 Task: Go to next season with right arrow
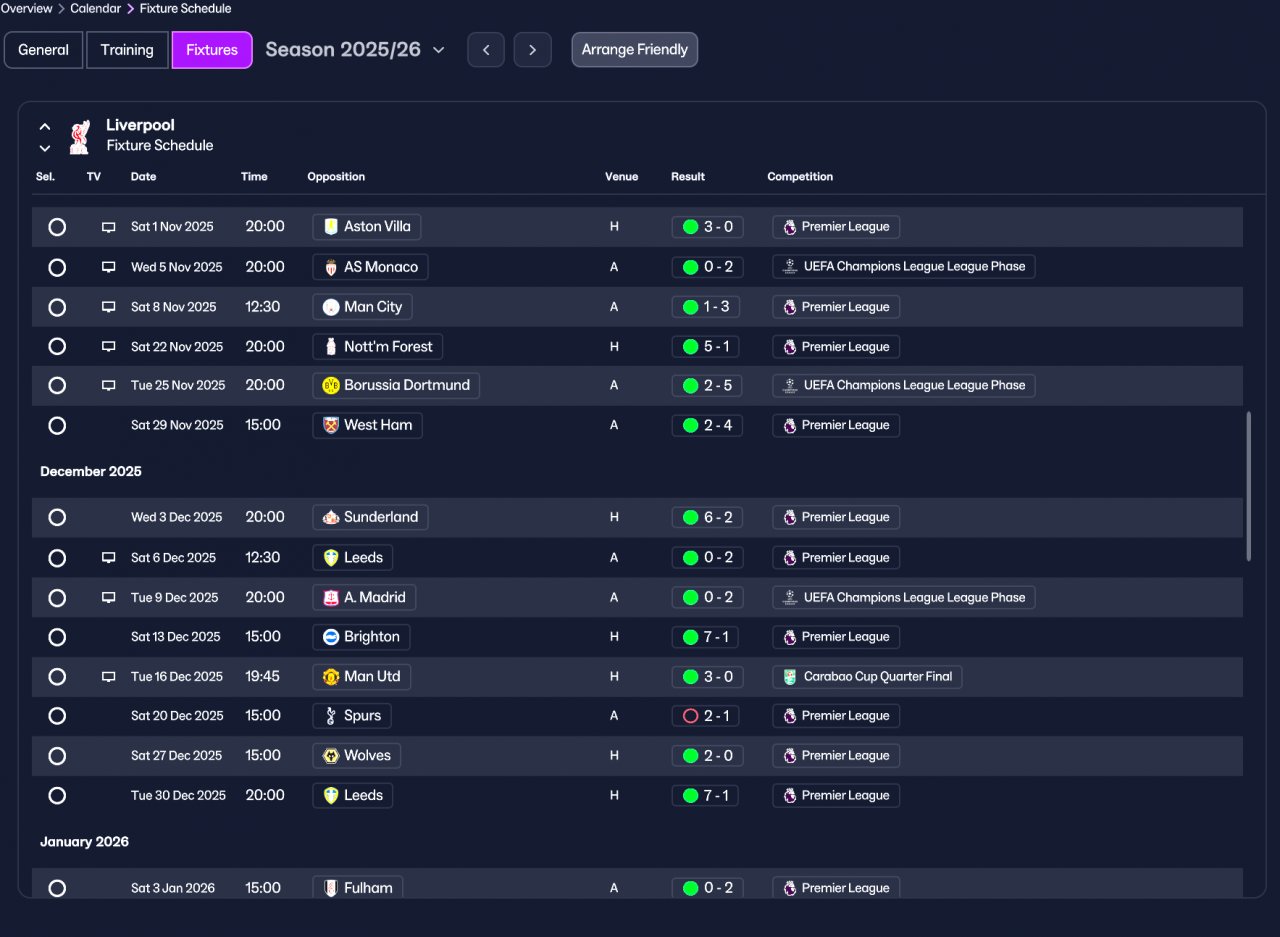(x=533, y=50)
